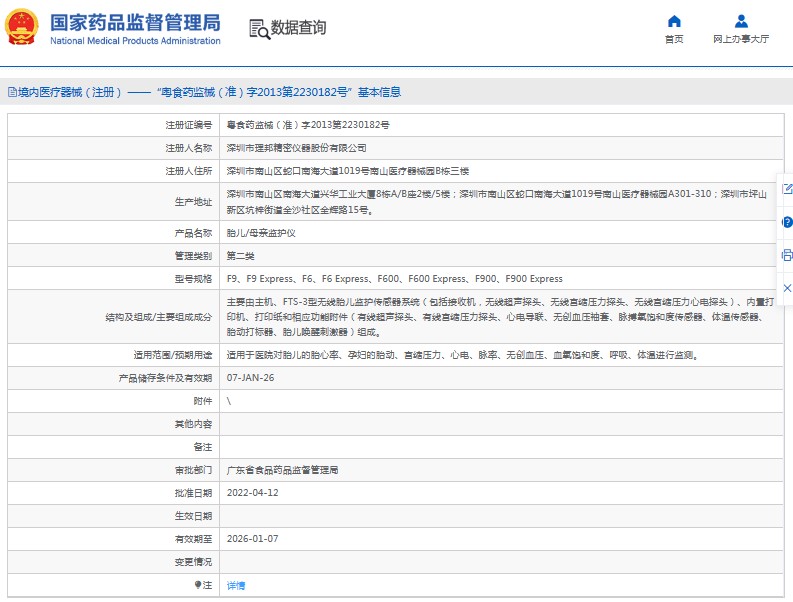
Task: Open the help question mark icon
Action: [786, 222]
